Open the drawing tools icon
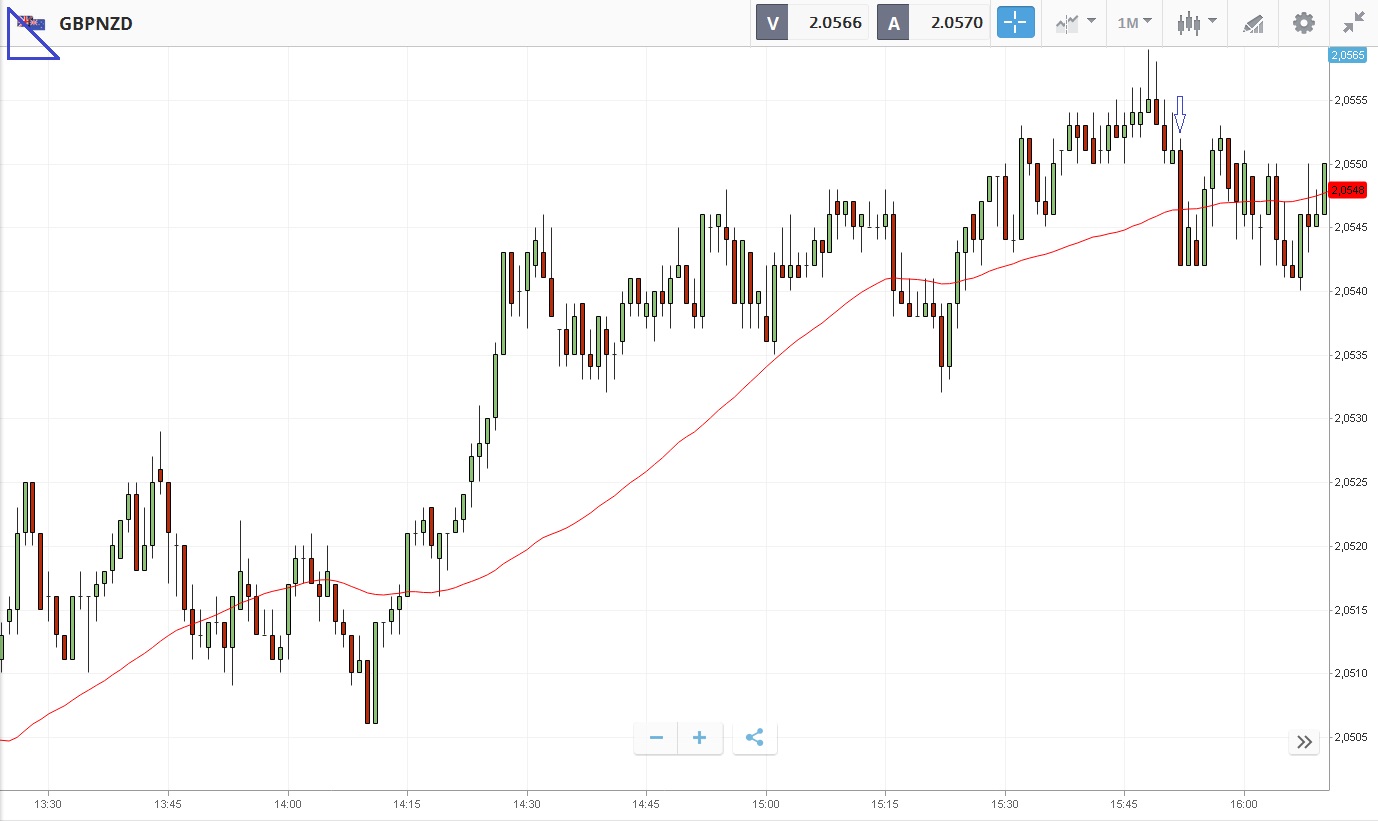This screenshot has width=1378, height=821. tap(1253, 23)
